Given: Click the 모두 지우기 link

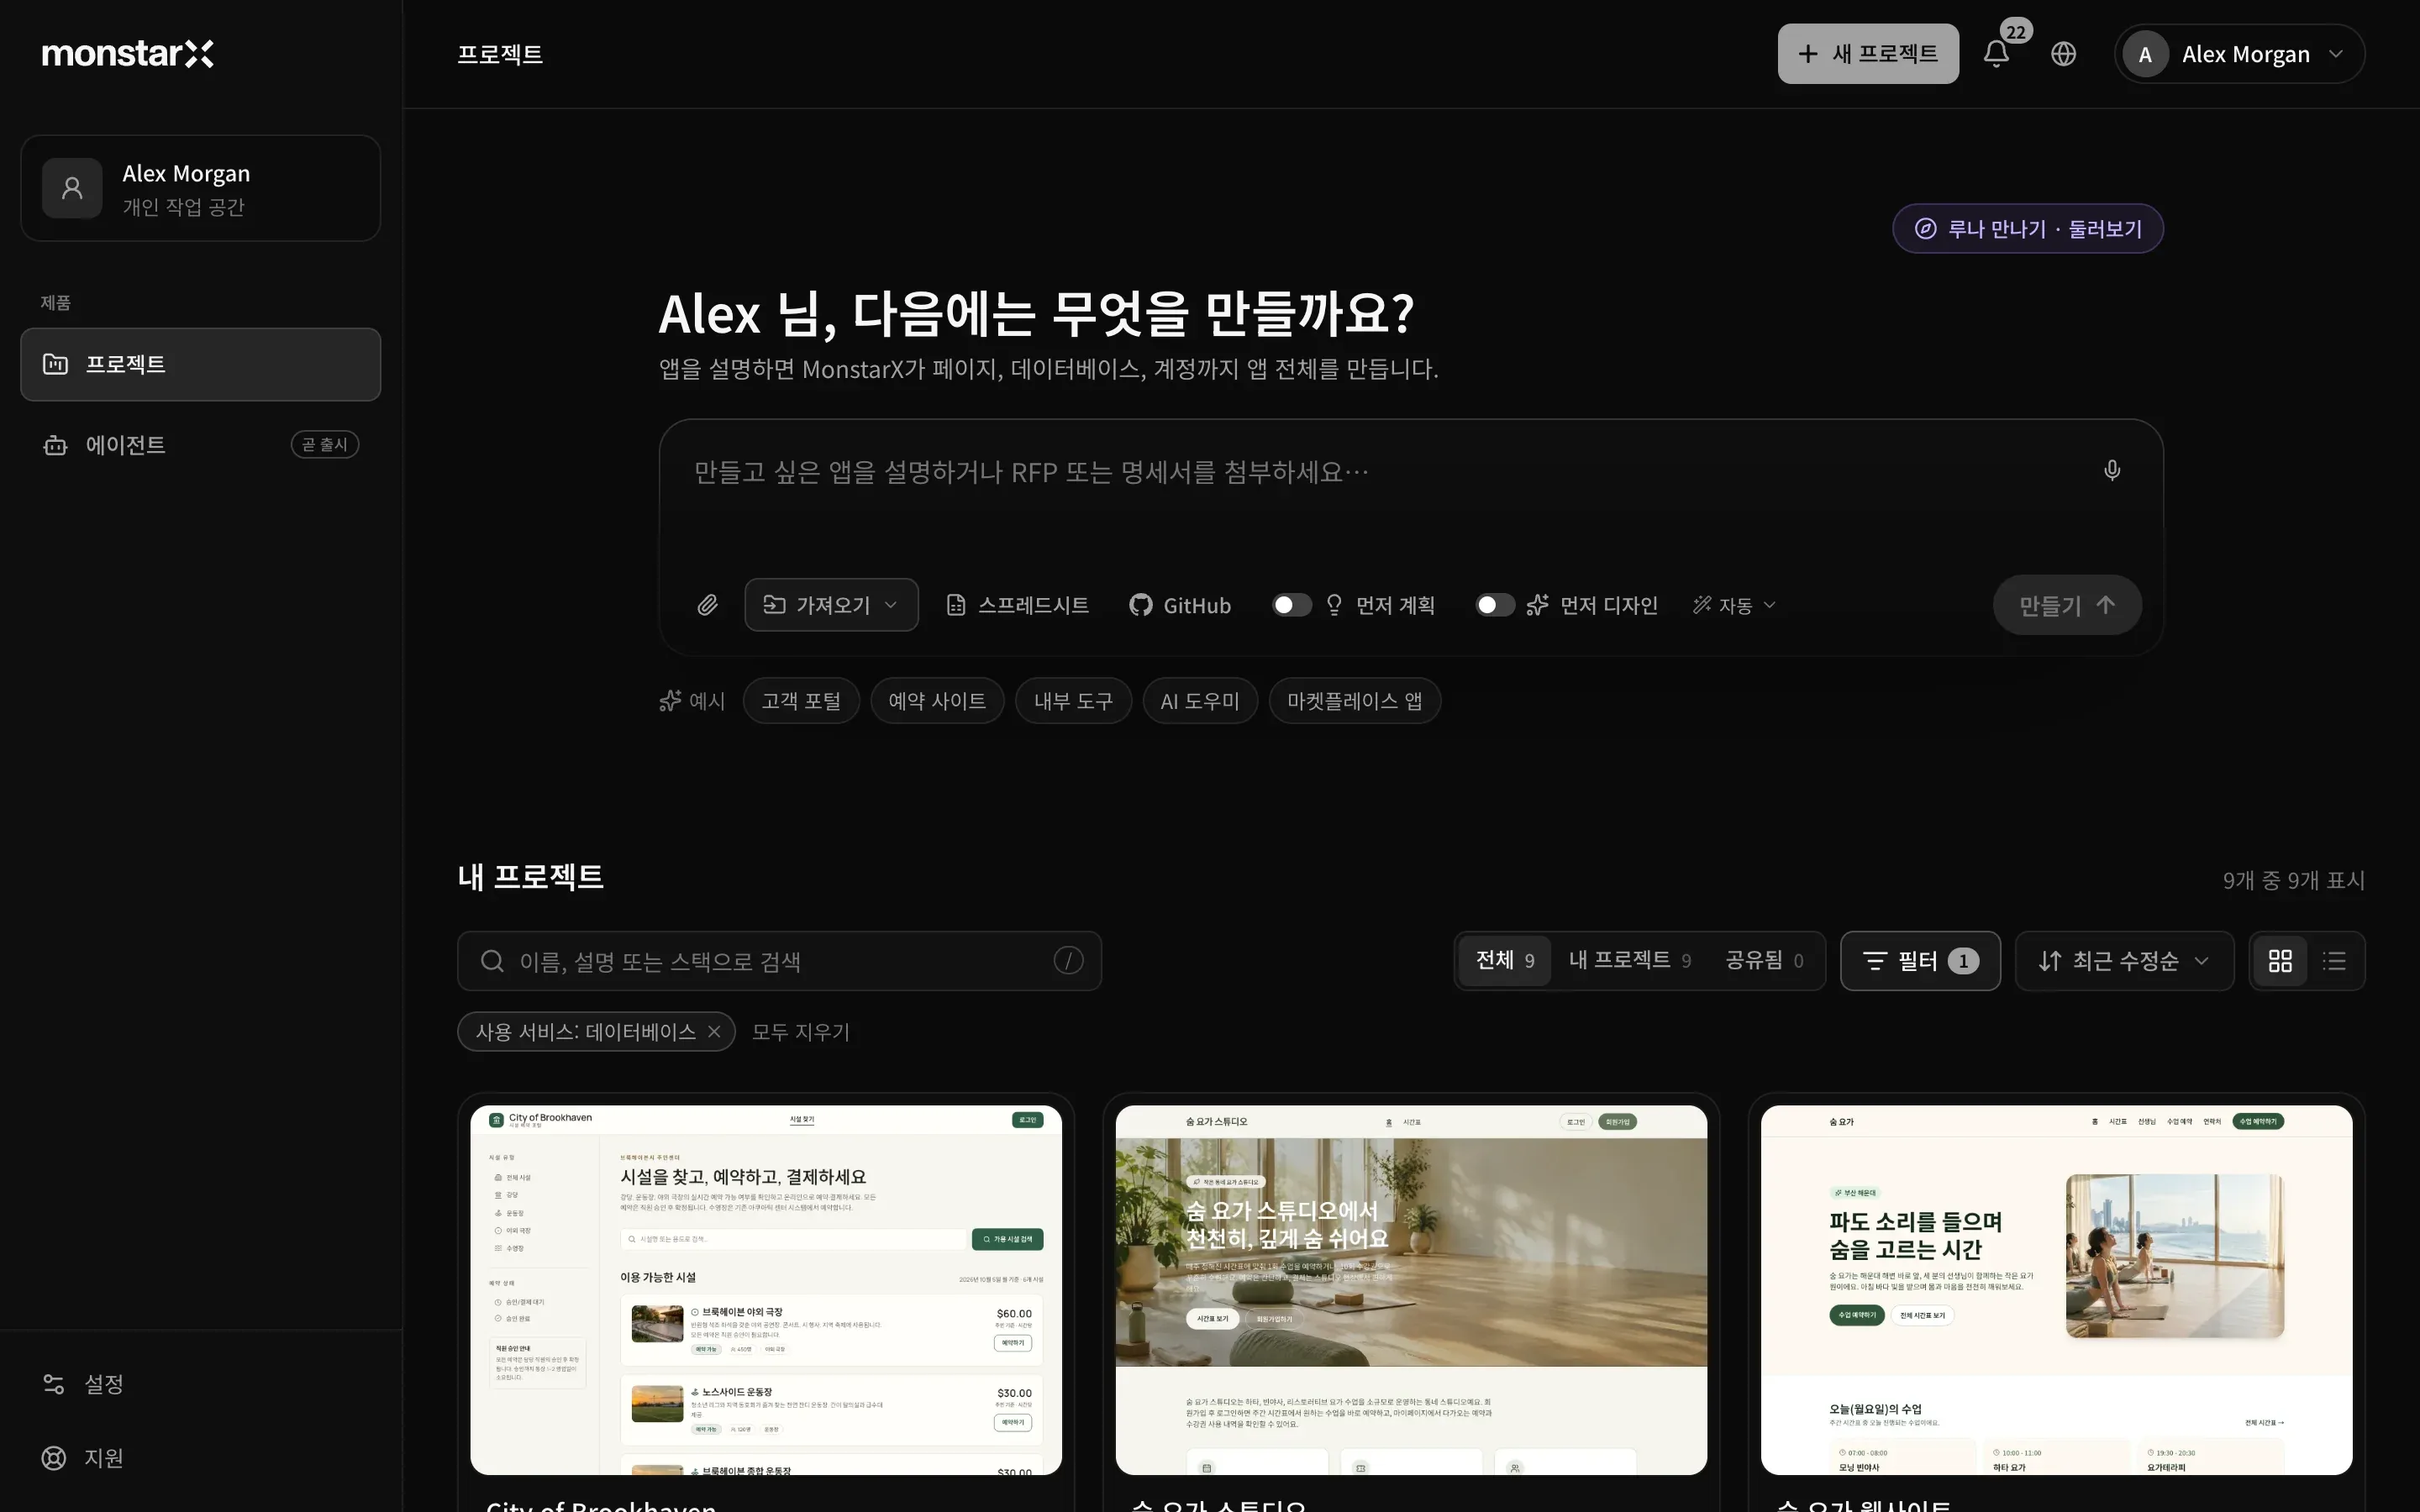Looking at the screenshot, I should [800, 1032].
